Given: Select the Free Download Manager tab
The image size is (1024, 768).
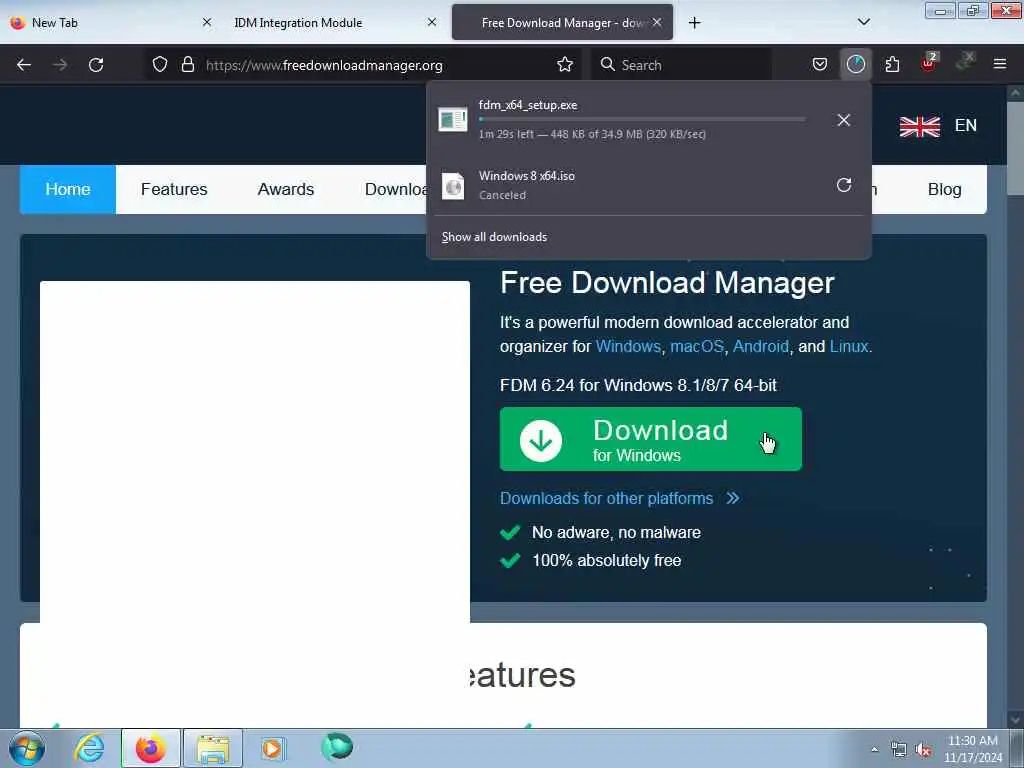Looking at the screenshot, I should [x=562, y=22].
